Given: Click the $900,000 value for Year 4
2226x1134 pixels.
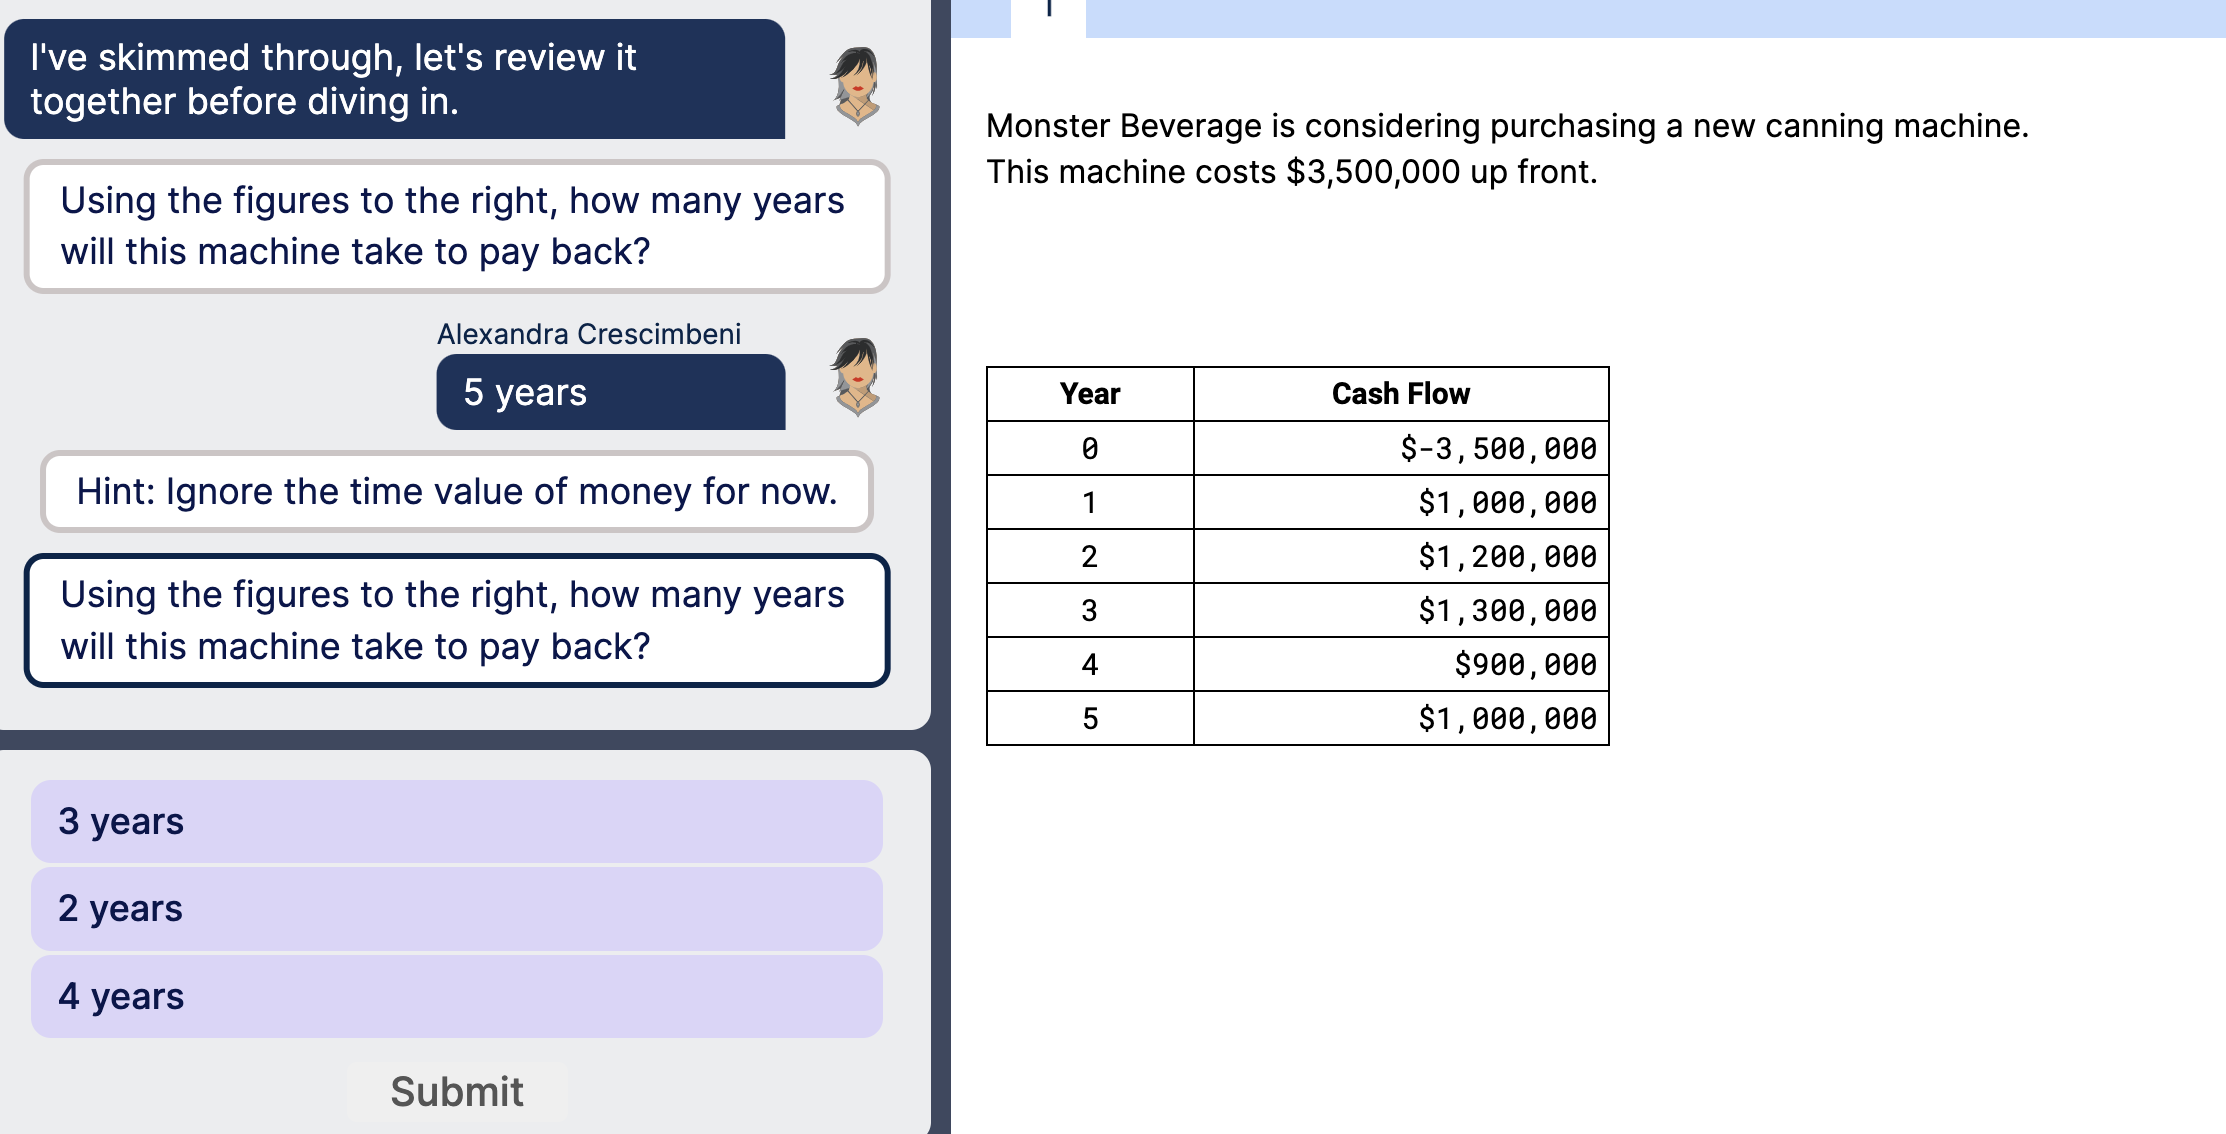Looking at the screenshot, I should point(1524,664).
